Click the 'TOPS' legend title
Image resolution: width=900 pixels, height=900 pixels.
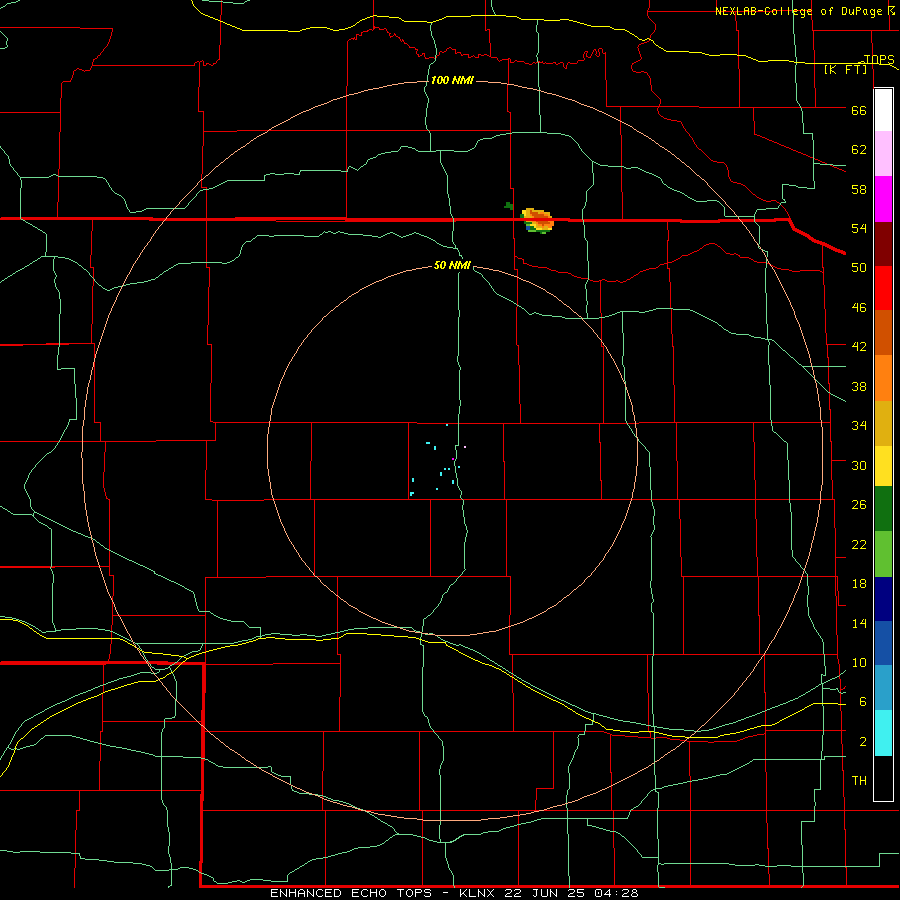pyautogui.click(x=879, y=59)
